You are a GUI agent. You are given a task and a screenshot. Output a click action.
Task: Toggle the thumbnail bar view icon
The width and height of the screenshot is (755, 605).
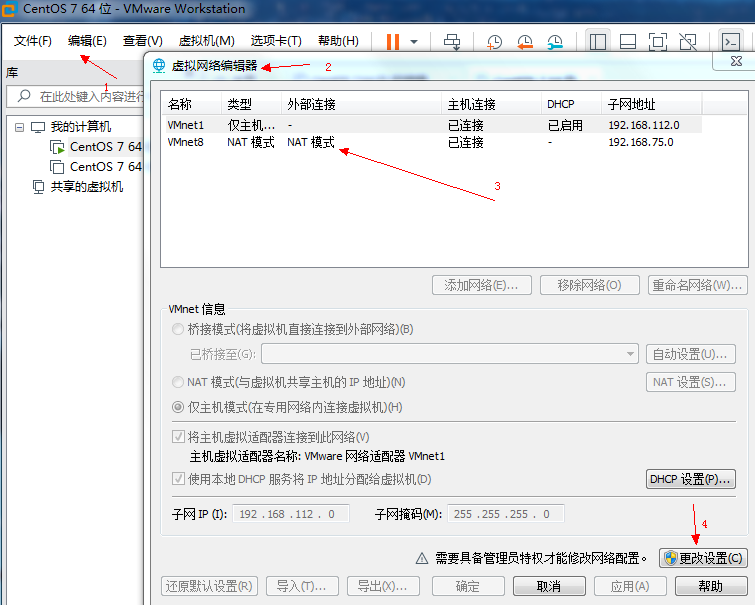pos(627,42)
